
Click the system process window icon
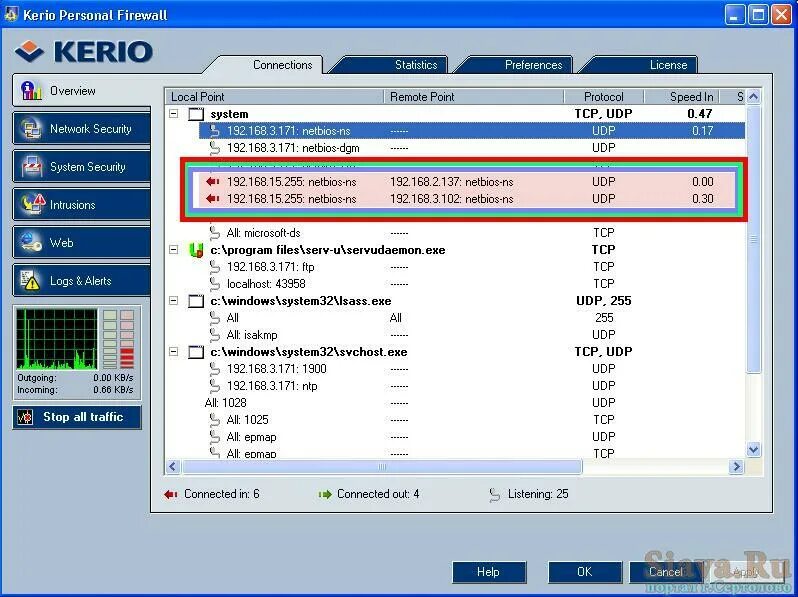196,114
